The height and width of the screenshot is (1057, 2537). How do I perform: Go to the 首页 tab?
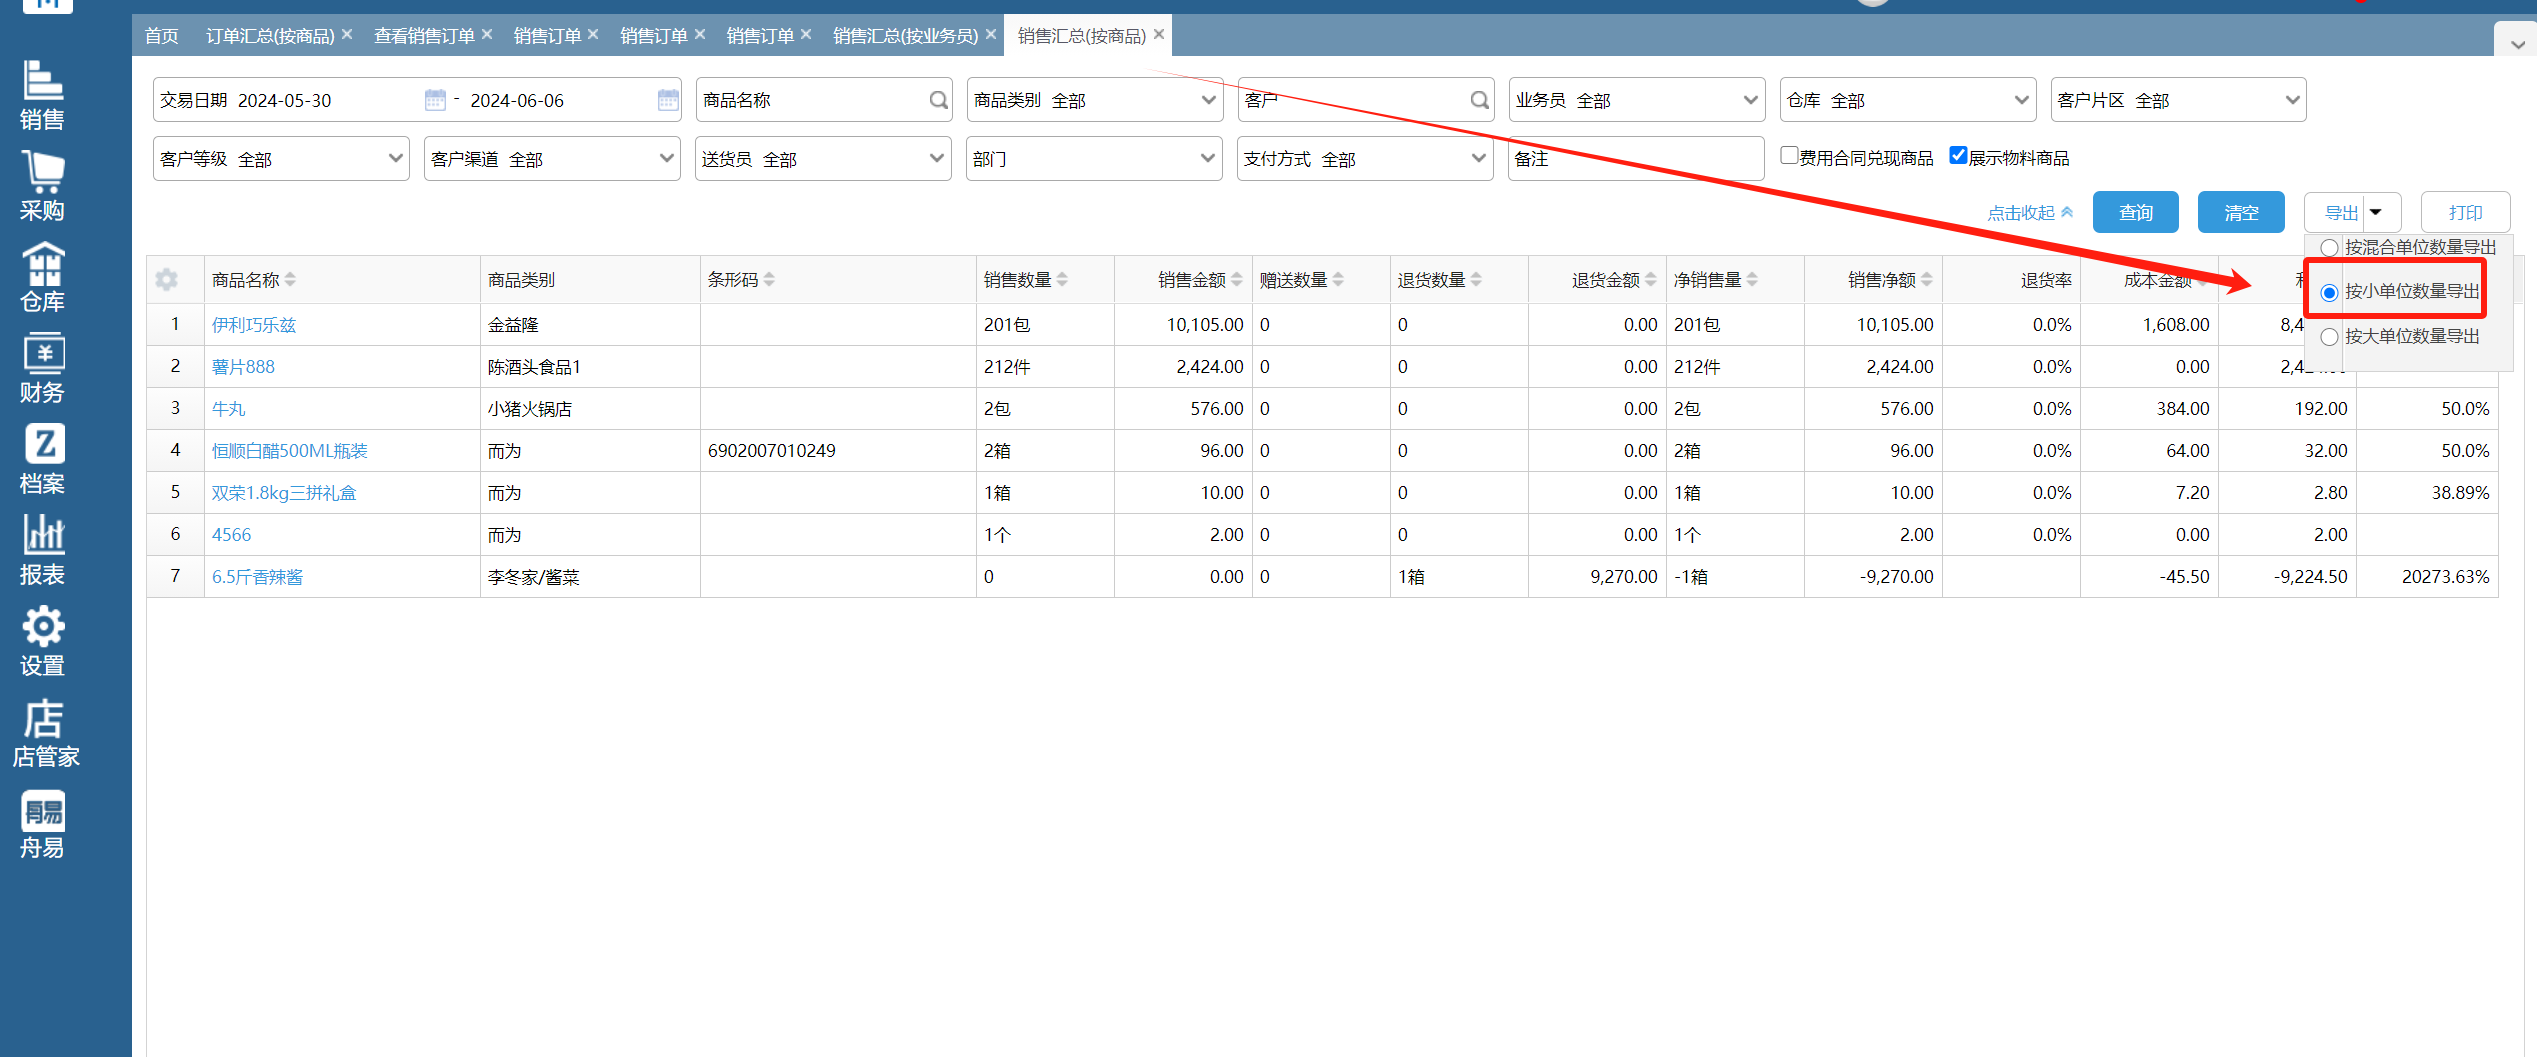(x=161, y=36)
